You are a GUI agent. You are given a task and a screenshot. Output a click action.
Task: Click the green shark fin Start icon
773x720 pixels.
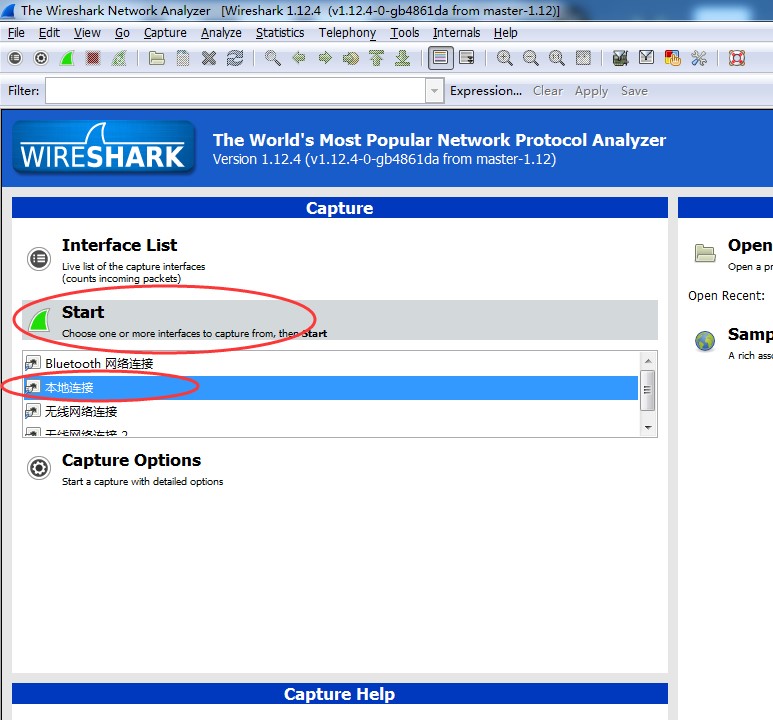tap(39, 321)
